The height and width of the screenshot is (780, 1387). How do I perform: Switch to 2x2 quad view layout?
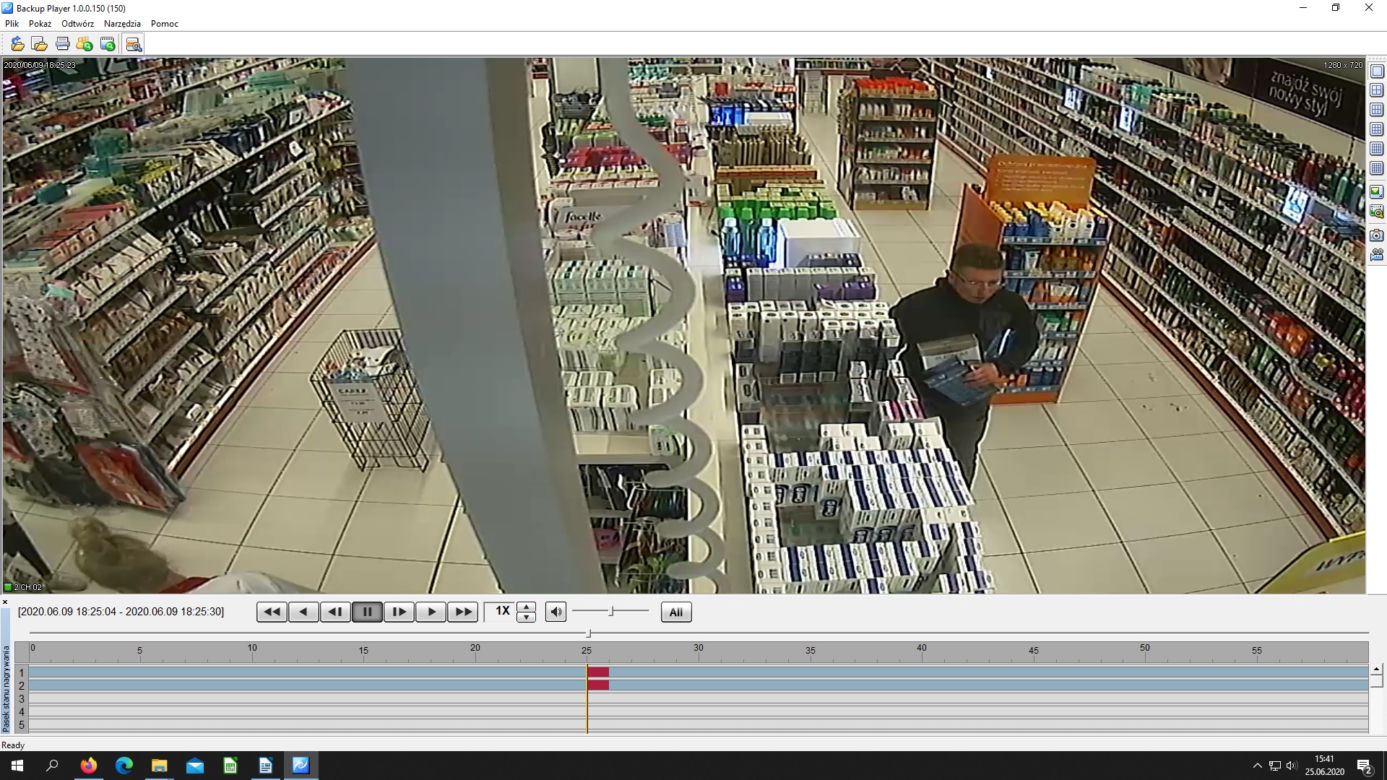click(1377, 90)
